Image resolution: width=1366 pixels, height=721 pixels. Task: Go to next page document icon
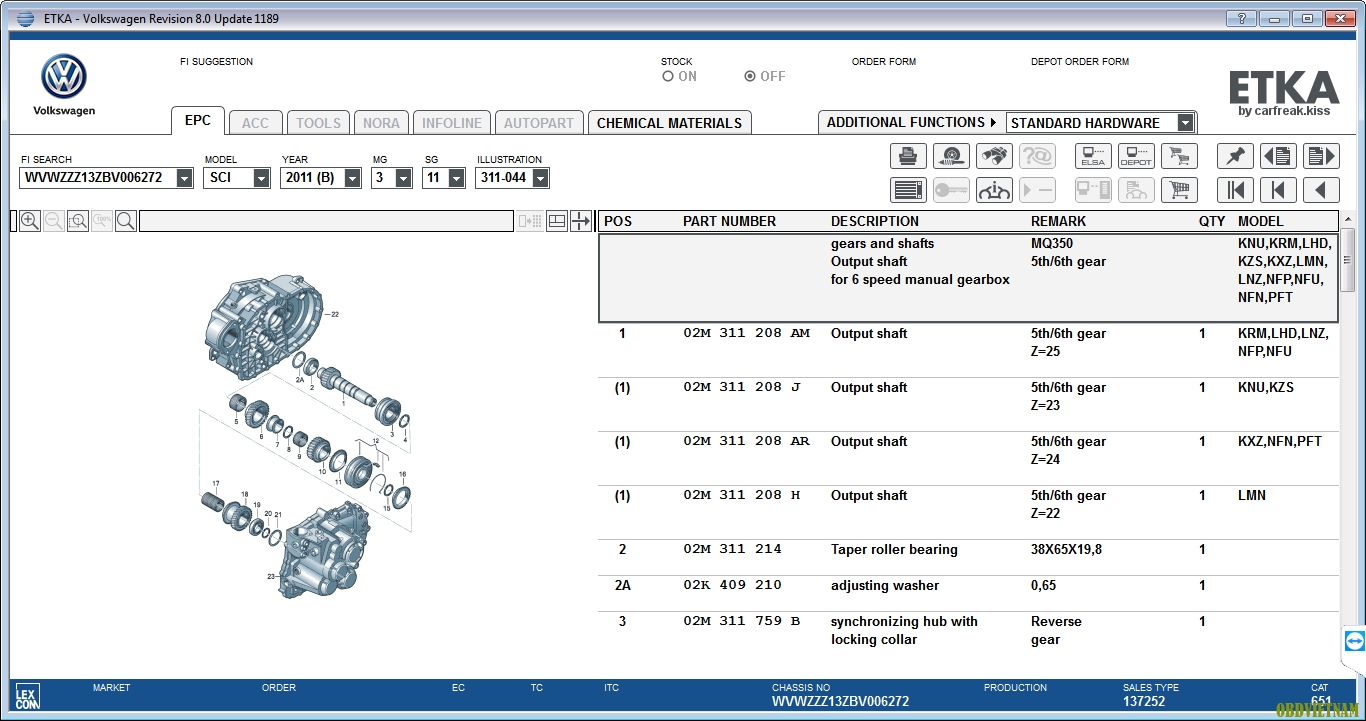pyautogui.click(x=1321, y=156)
